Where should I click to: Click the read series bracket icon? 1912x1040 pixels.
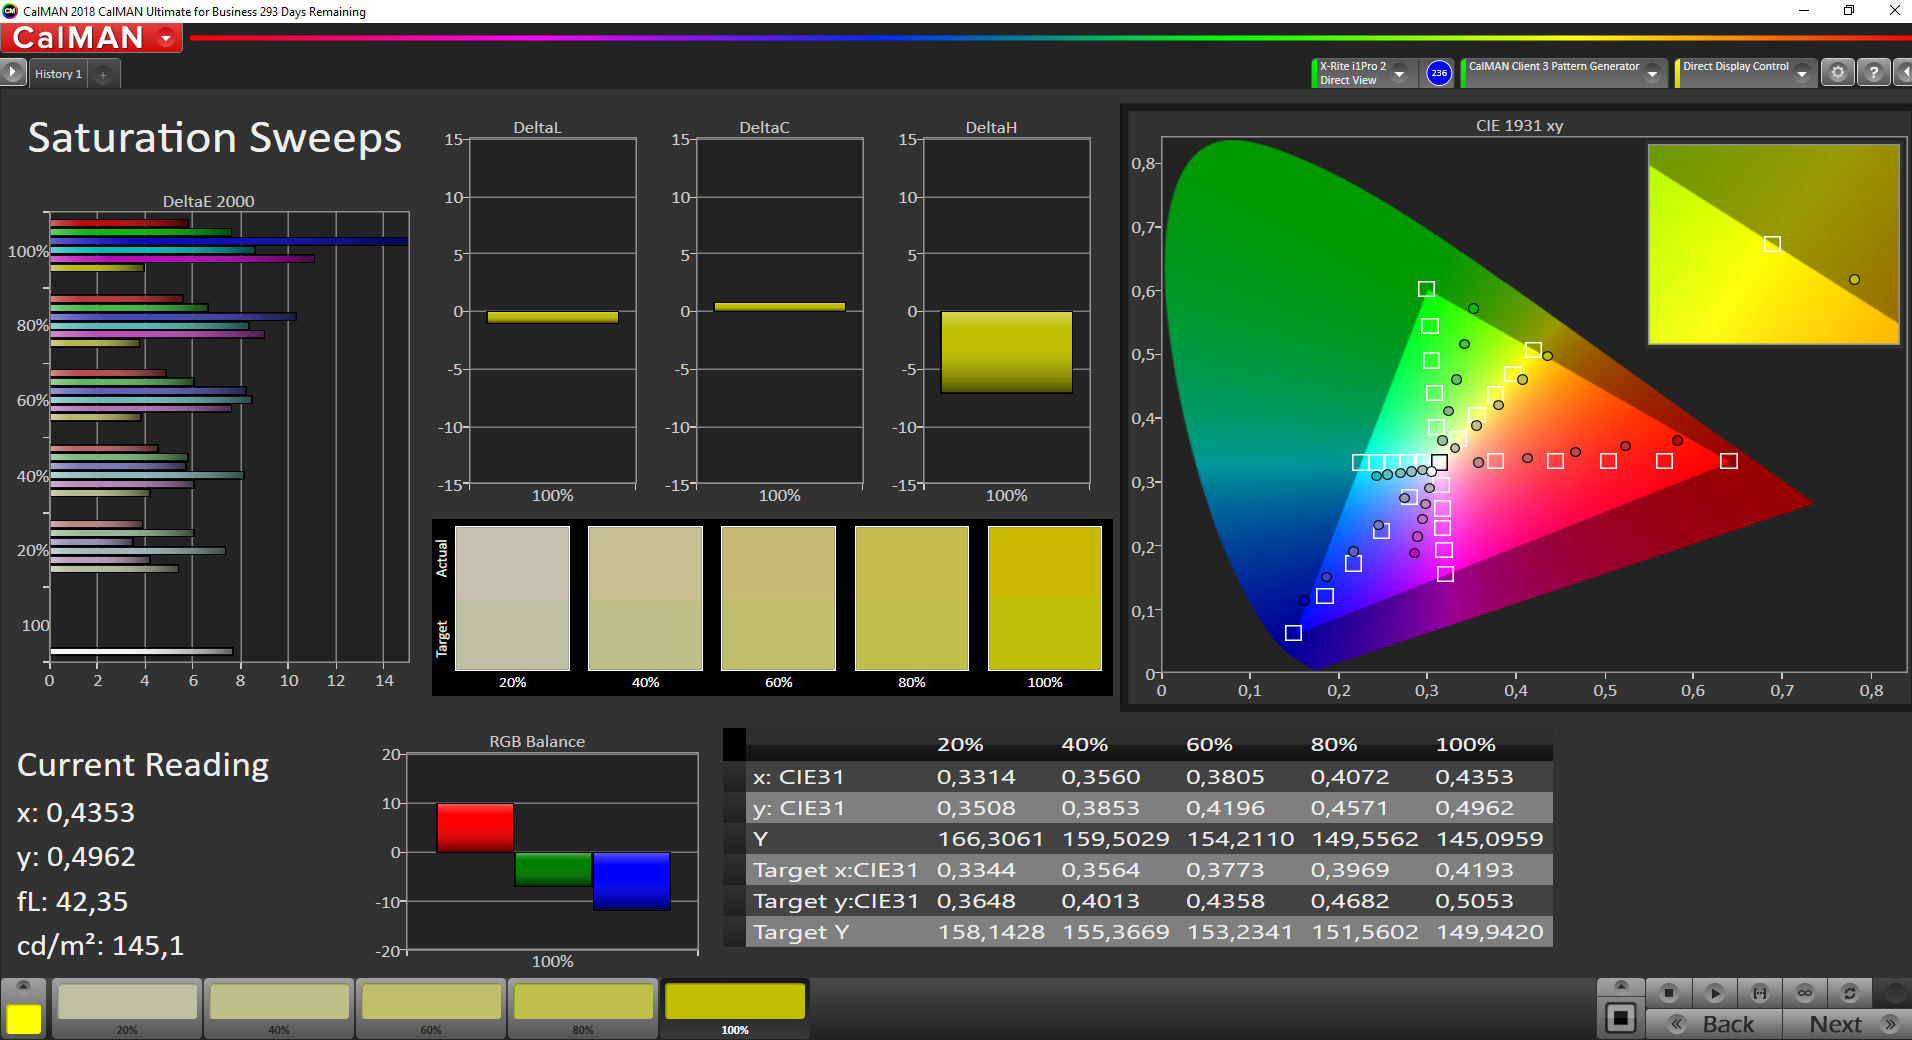[x=1760, y=993]
